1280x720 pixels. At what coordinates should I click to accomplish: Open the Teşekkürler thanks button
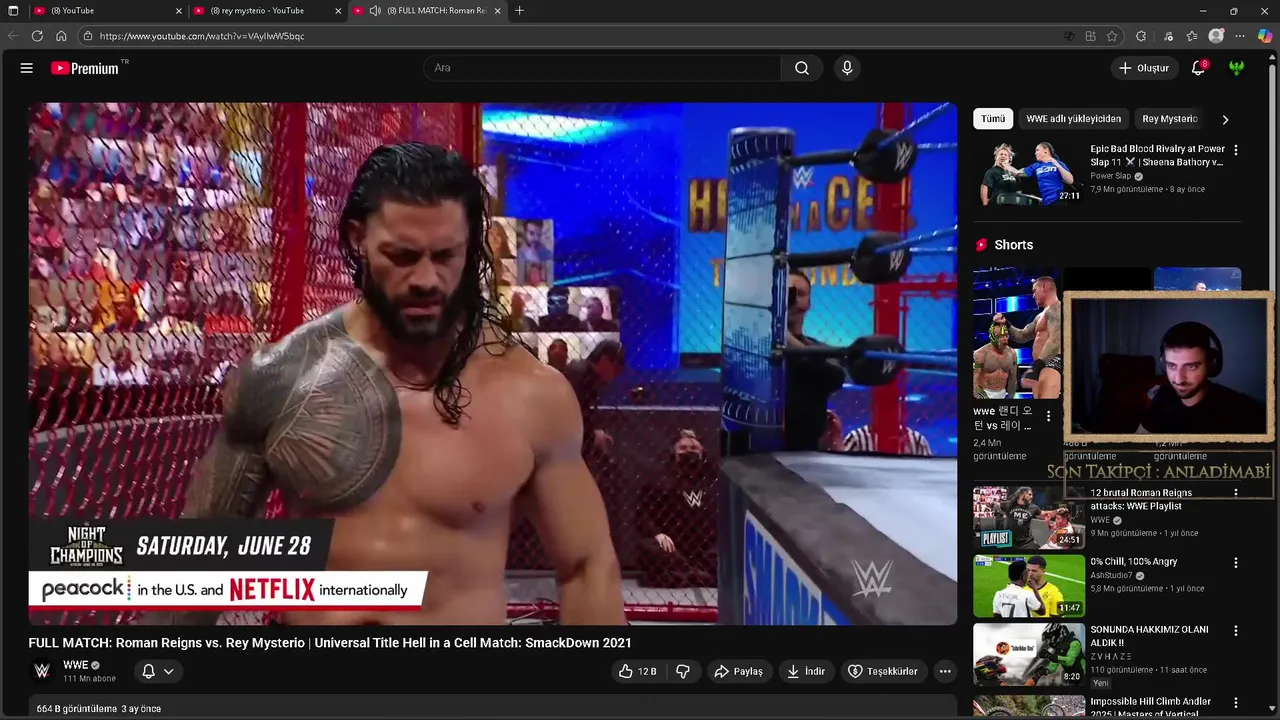[x=883, y=671]
